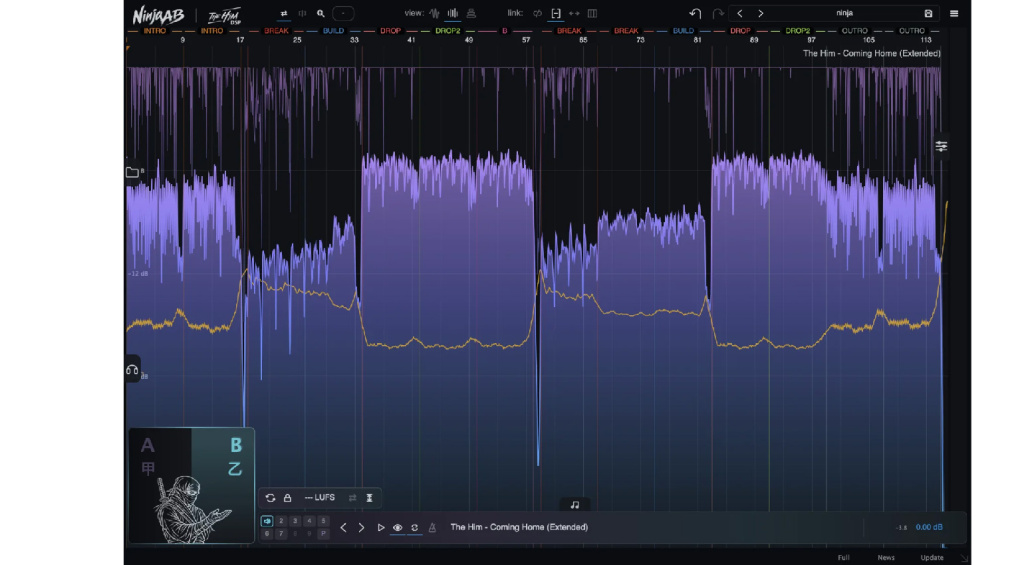The width and height of the screenshot is (1024, 565).
Task: Select reference slot 3
Action: pos(295,521)
